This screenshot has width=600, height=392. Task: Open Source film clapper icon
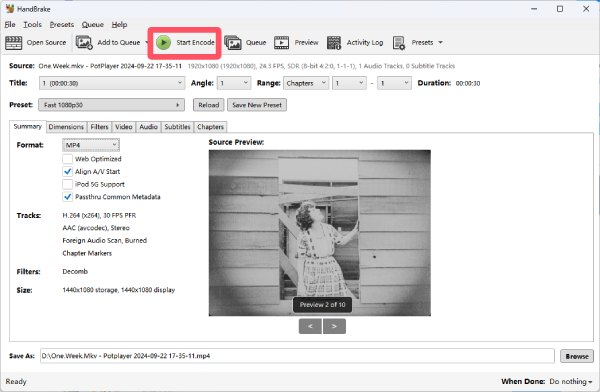coord(13,42)
